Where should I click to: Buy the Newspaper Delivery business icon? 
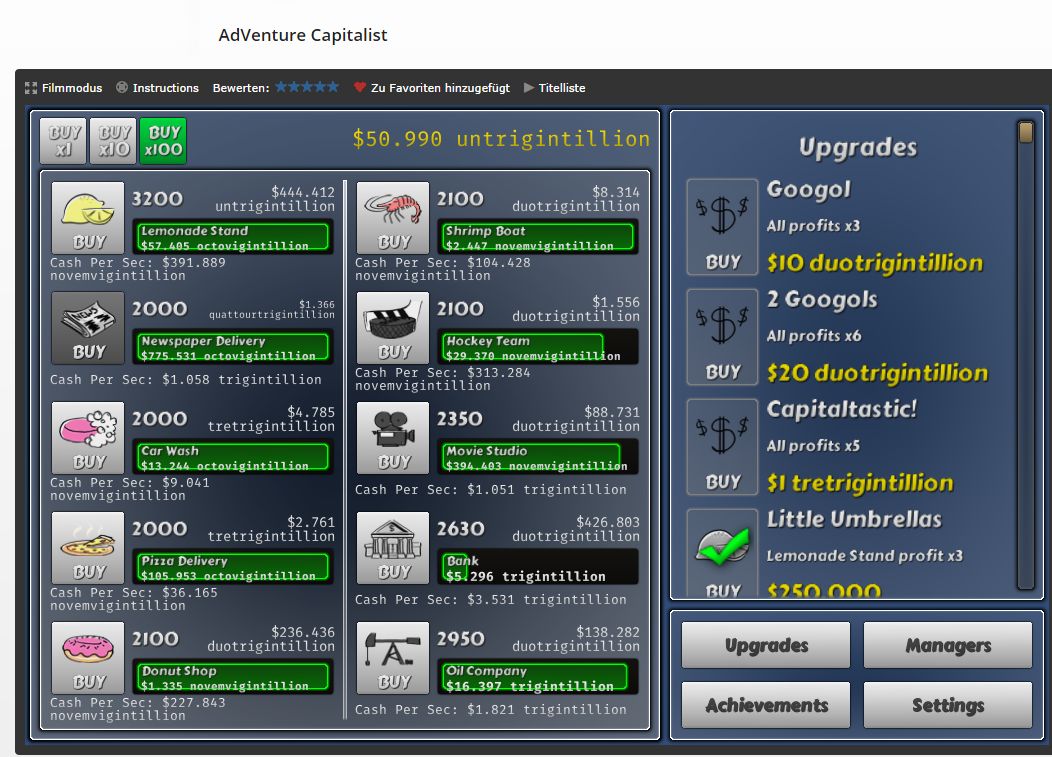[88, 327]
